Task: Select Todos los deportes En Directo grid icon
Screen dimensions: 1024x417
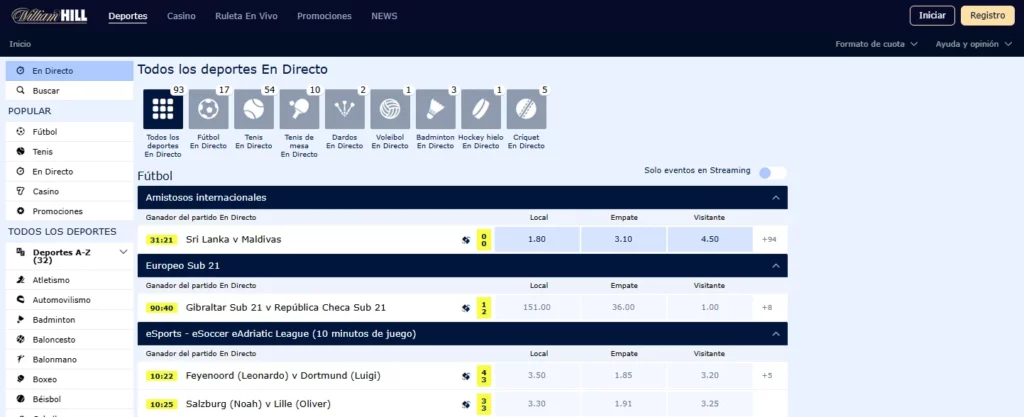Action: (163, 109)
